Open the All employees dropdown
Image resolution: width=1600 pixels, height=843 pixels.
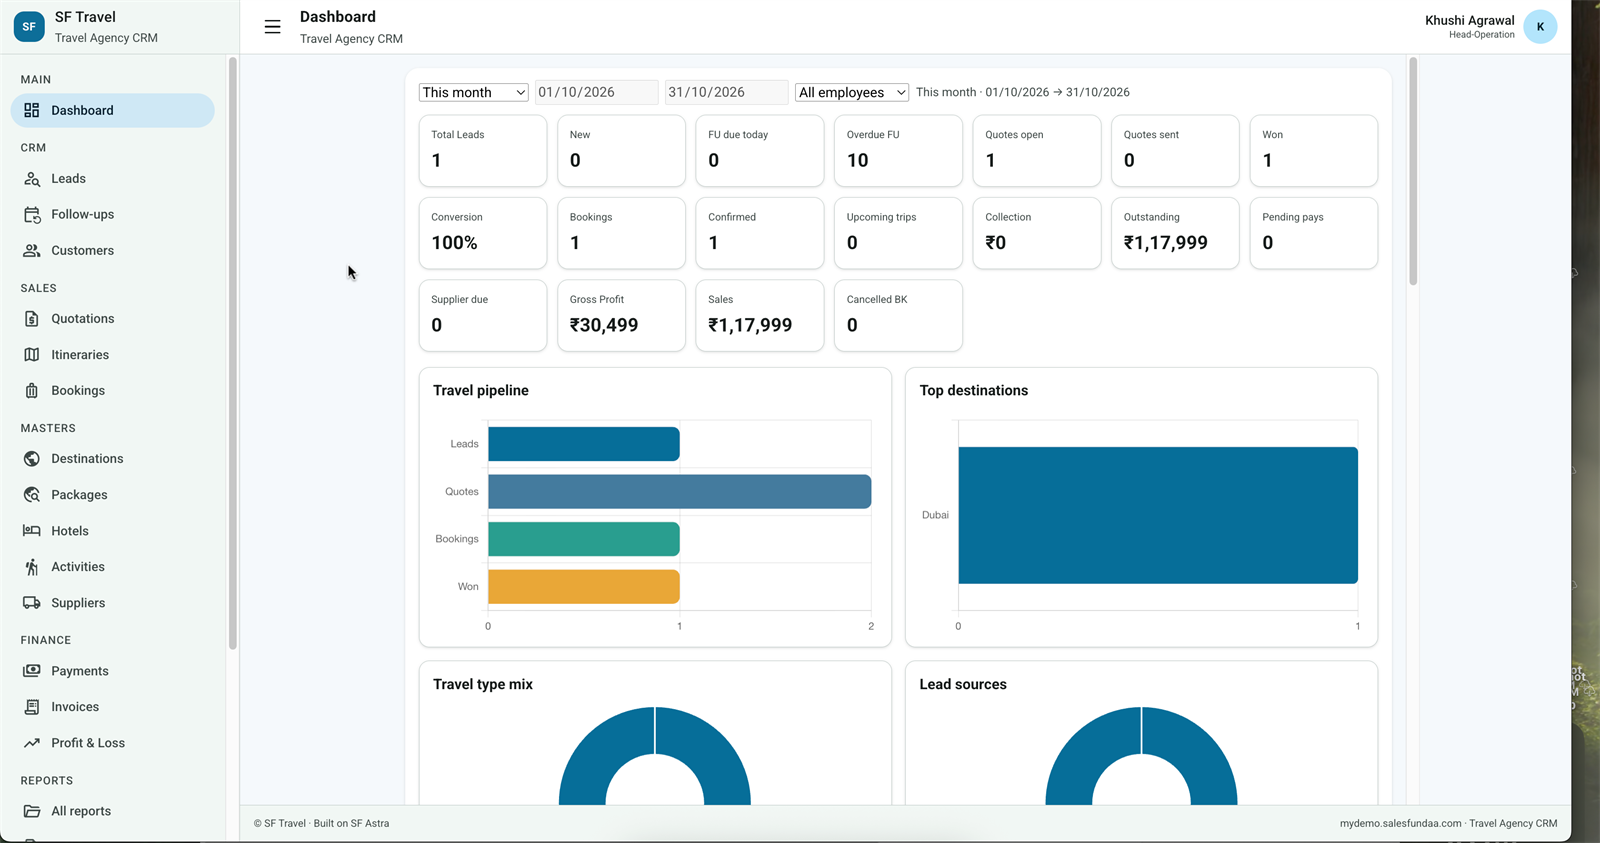click(852, 92)
